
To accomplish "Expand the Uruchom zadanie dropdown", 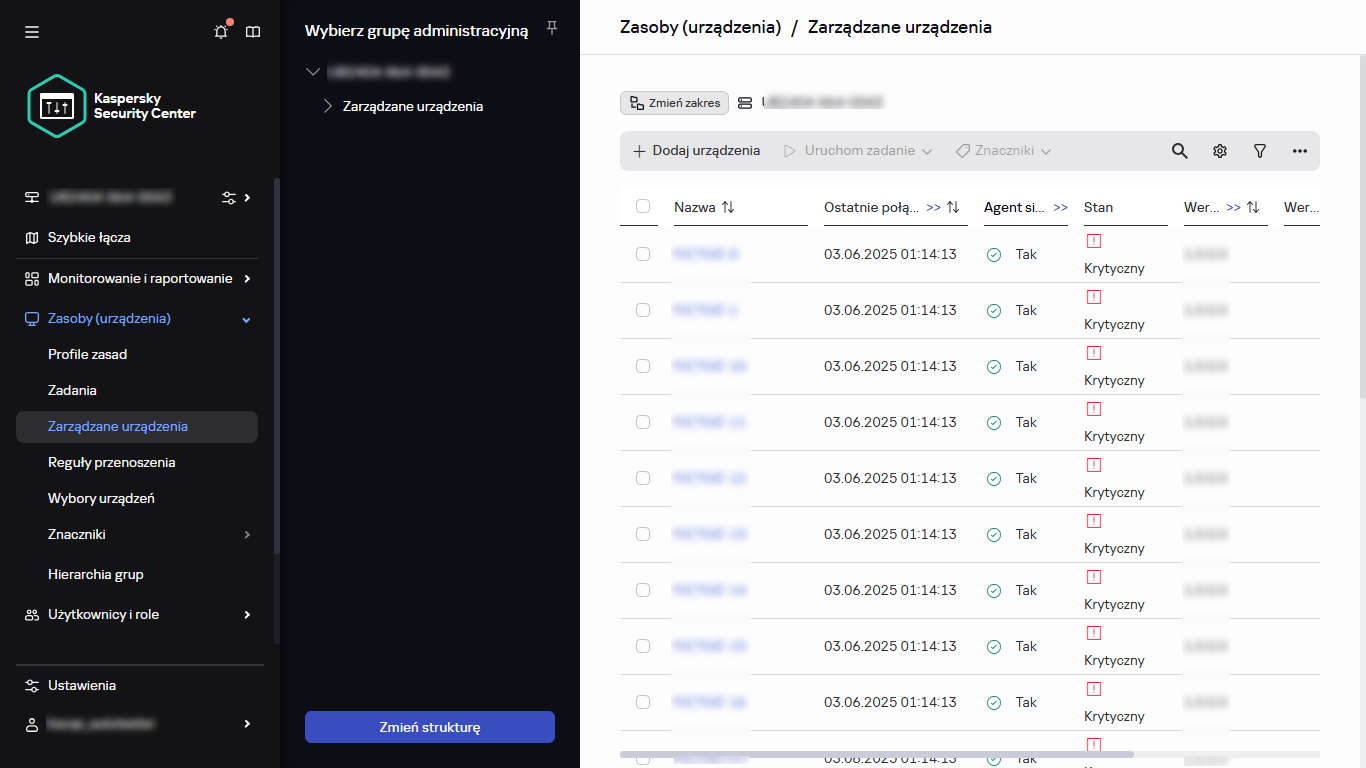I will [860, 151].
